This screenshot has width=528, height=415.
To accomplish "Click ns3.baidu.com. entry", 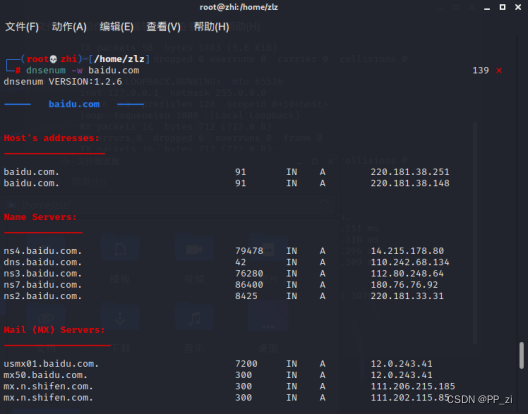I will [x=43, y=274].
